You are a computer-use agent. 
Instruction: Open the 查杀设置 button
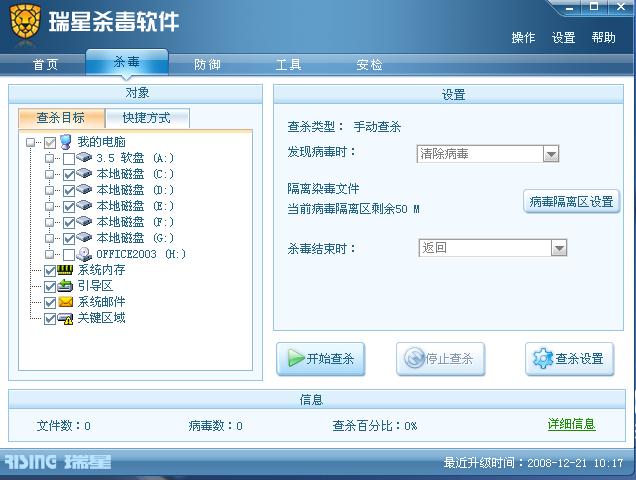[x=569, y=359]
